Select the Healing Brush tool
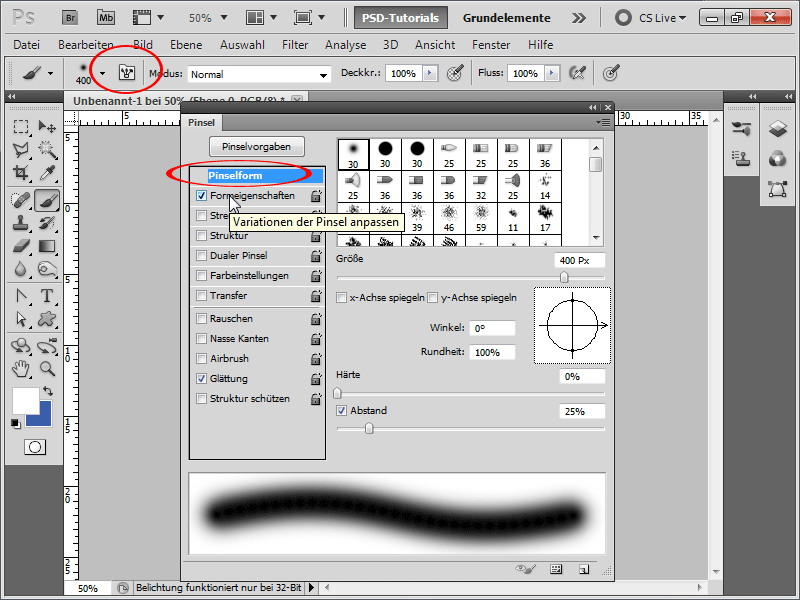Image resolution: width=800 pixels, height=600 pixels. click(x=21, y=200)
